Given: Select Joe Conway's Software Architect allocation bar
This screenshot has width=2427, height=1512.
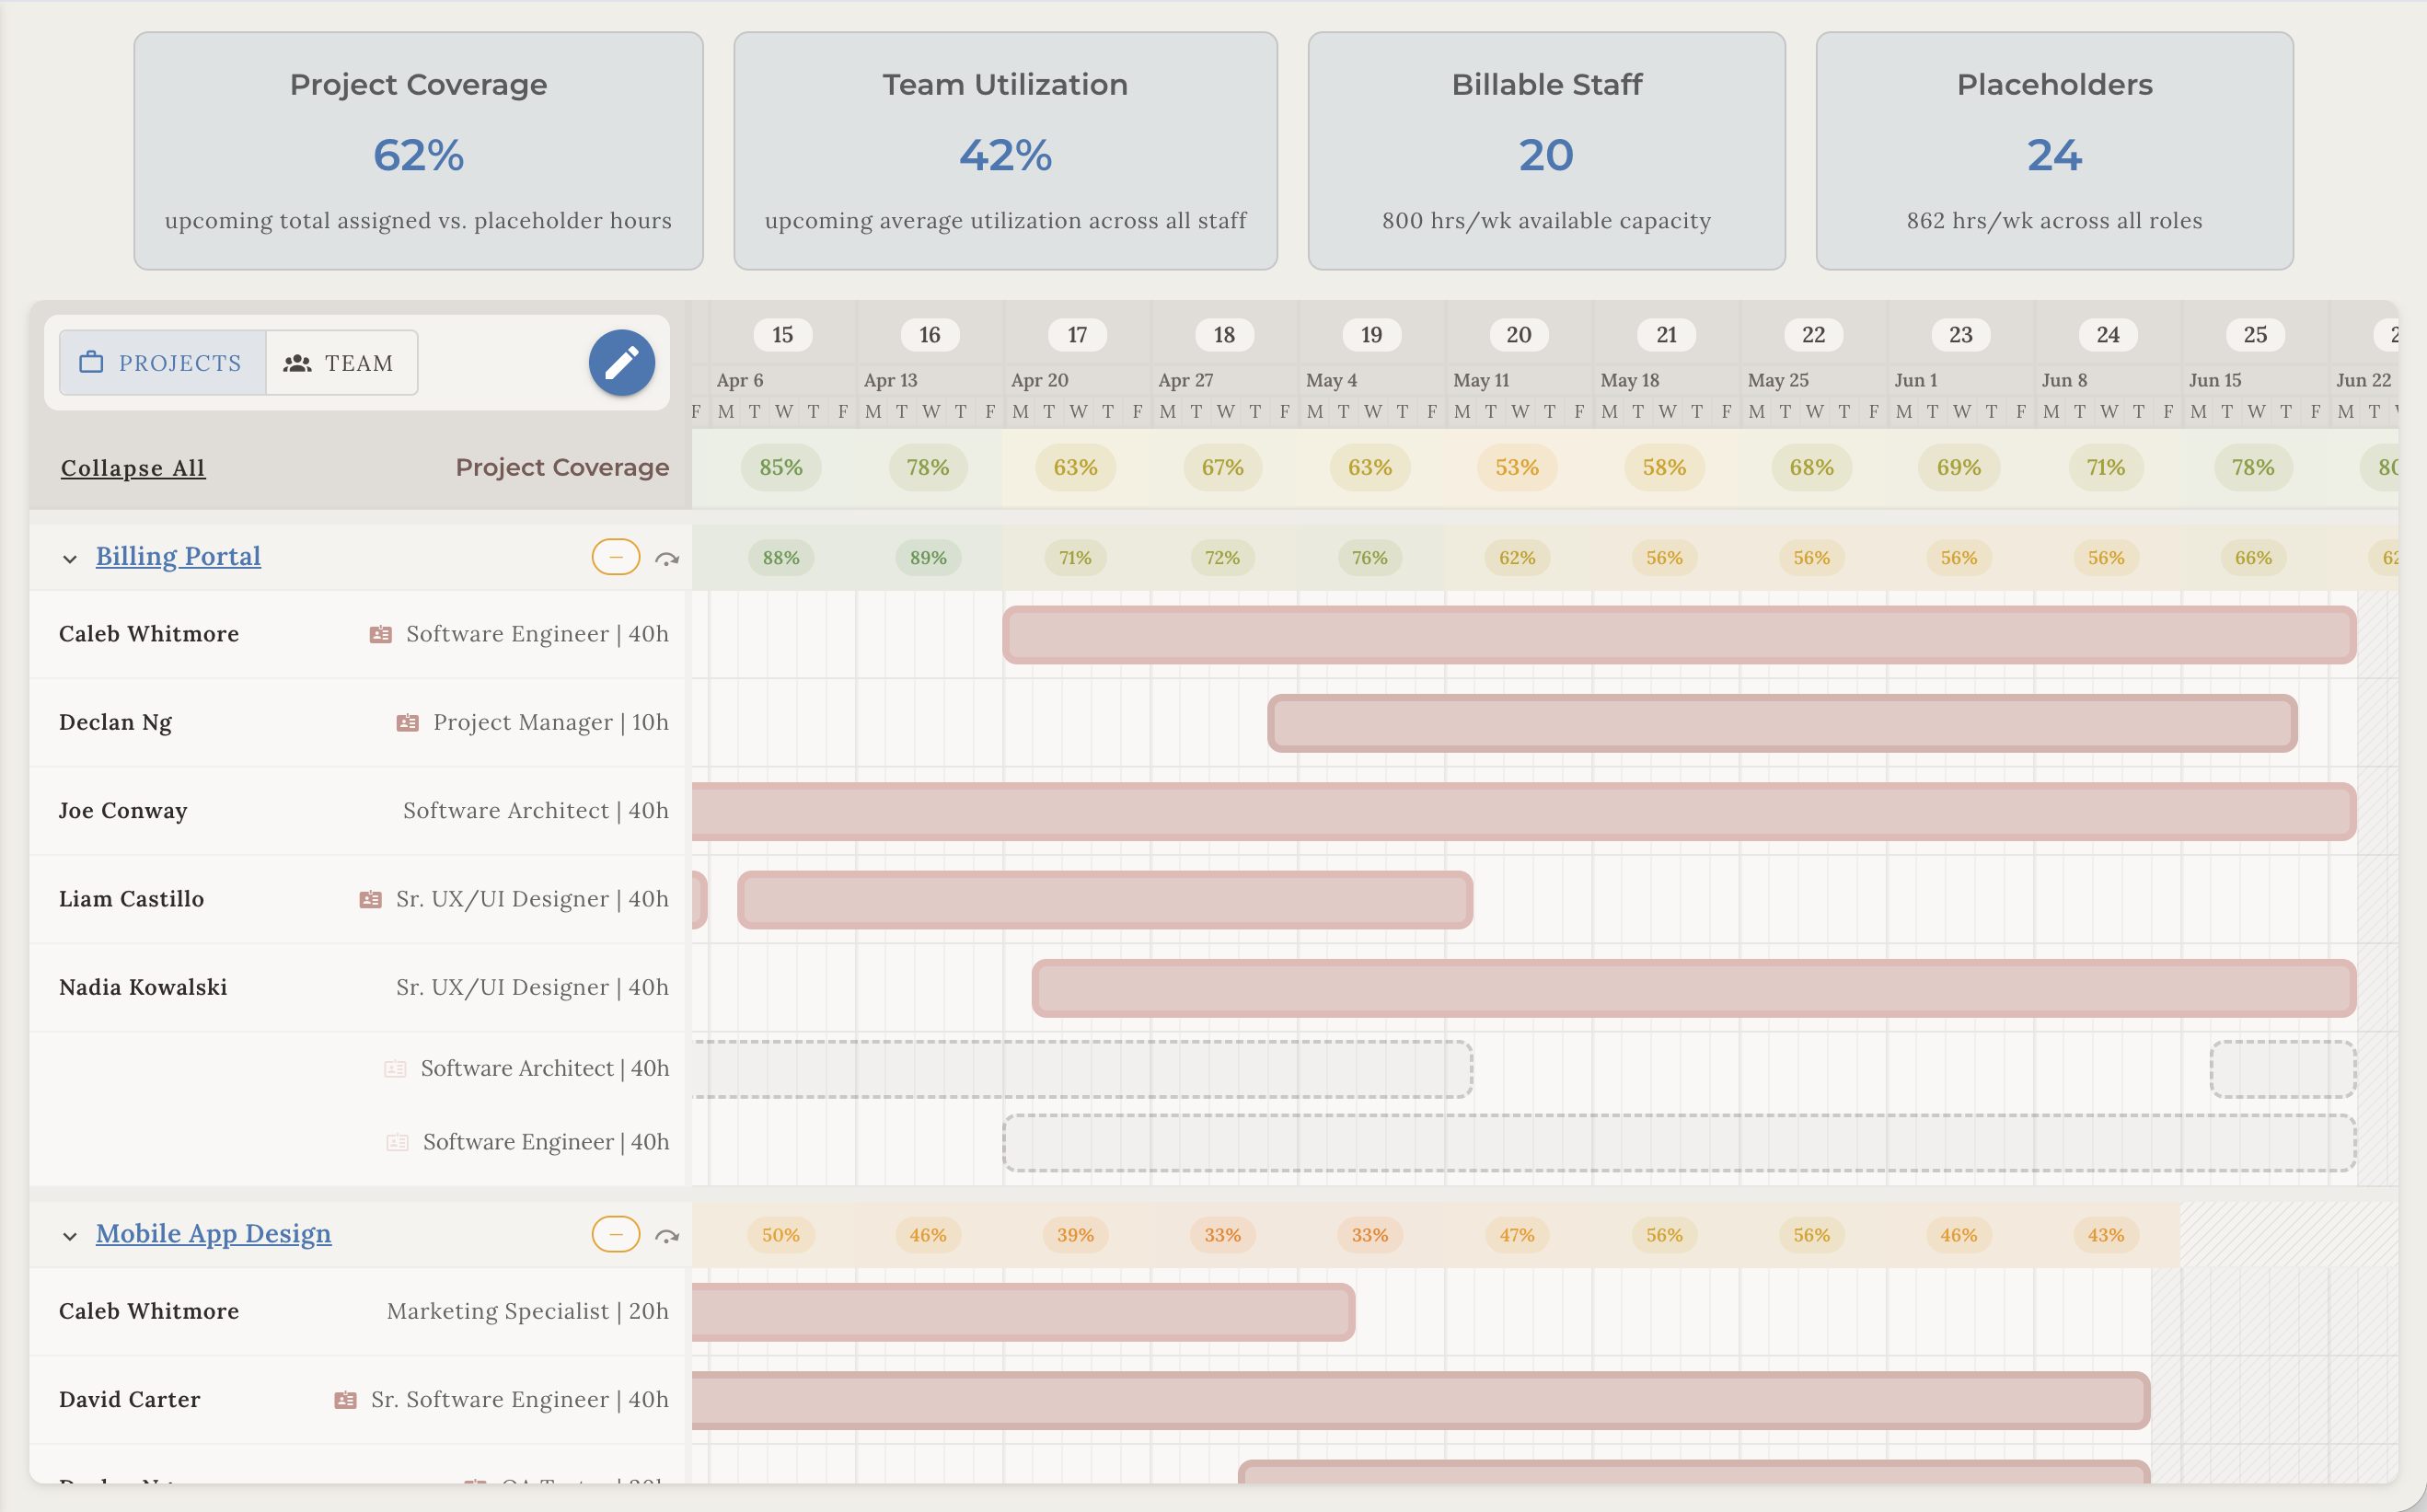Looking at the screenshot, I should coord(1524,811).
